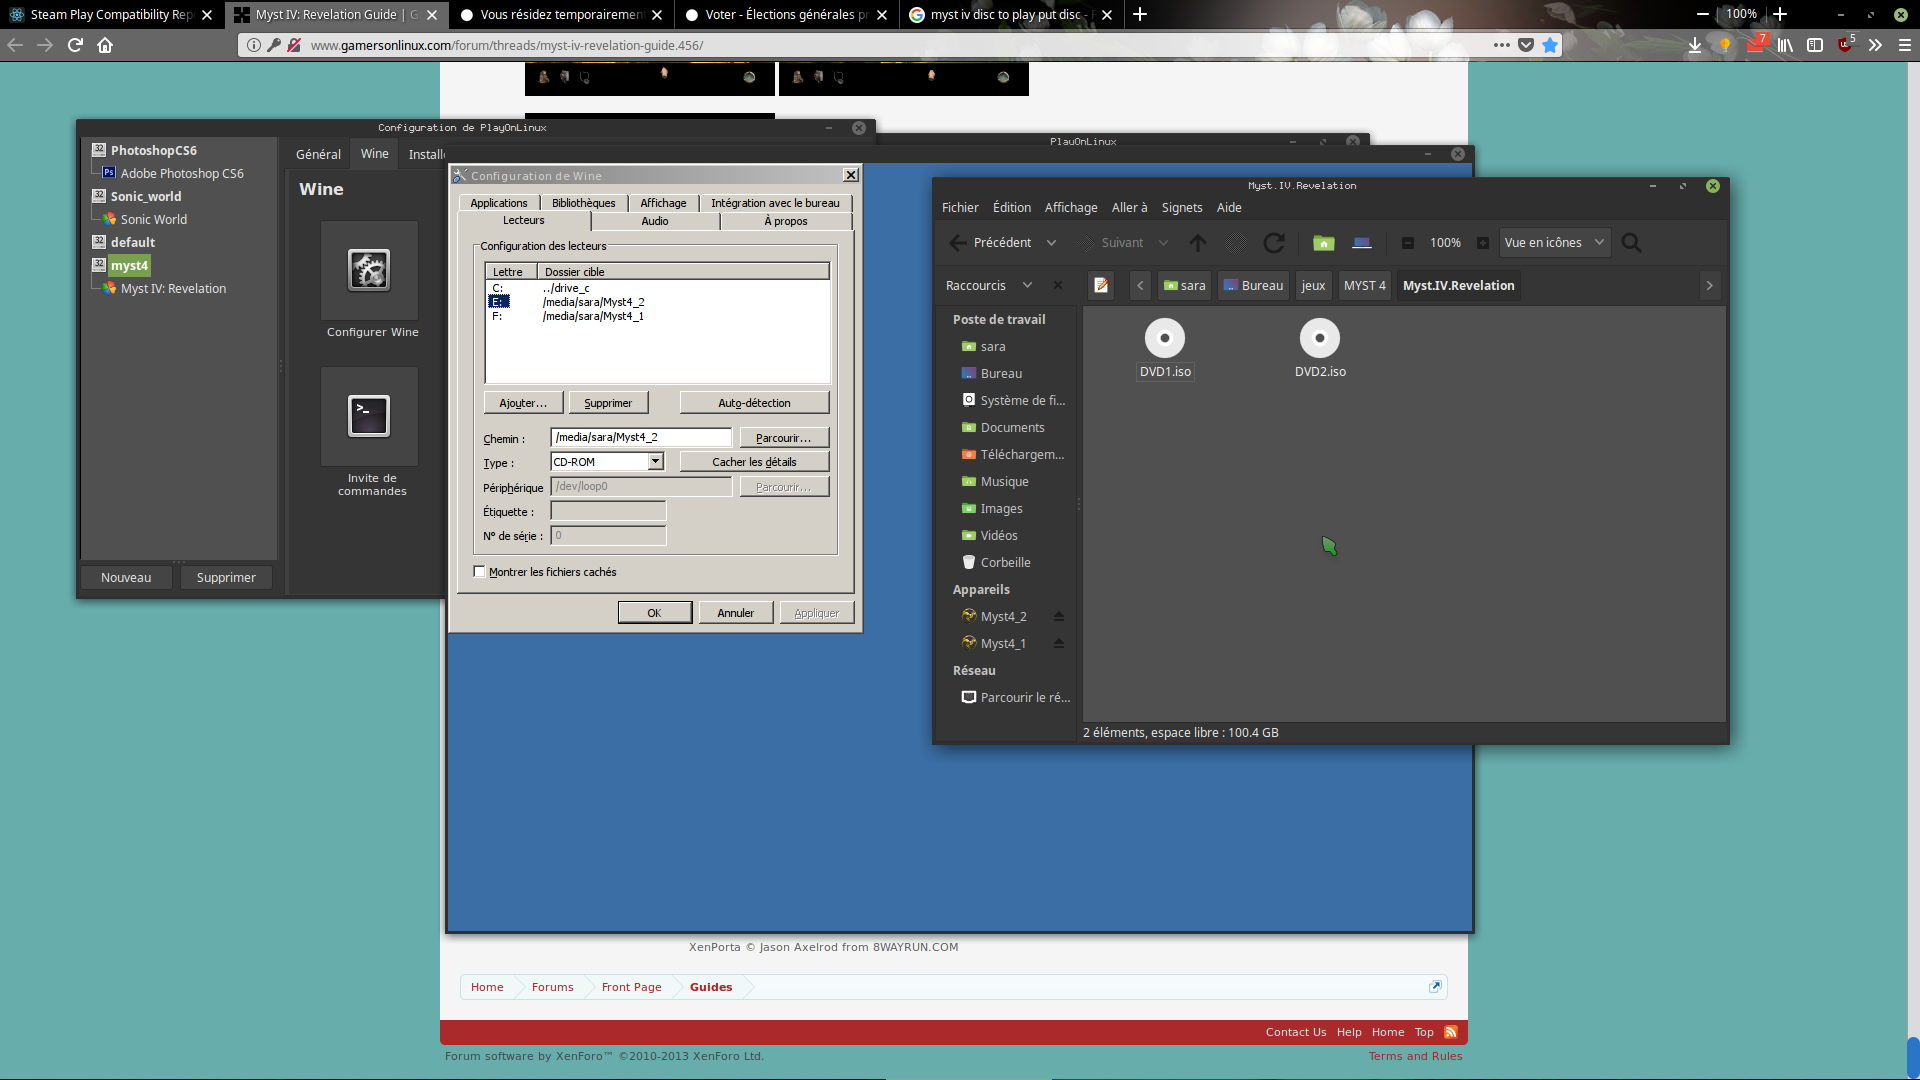Click the RSS feed icon in footer
Viewport: 1920px width, 1080px height.
pos(1451,1032)
